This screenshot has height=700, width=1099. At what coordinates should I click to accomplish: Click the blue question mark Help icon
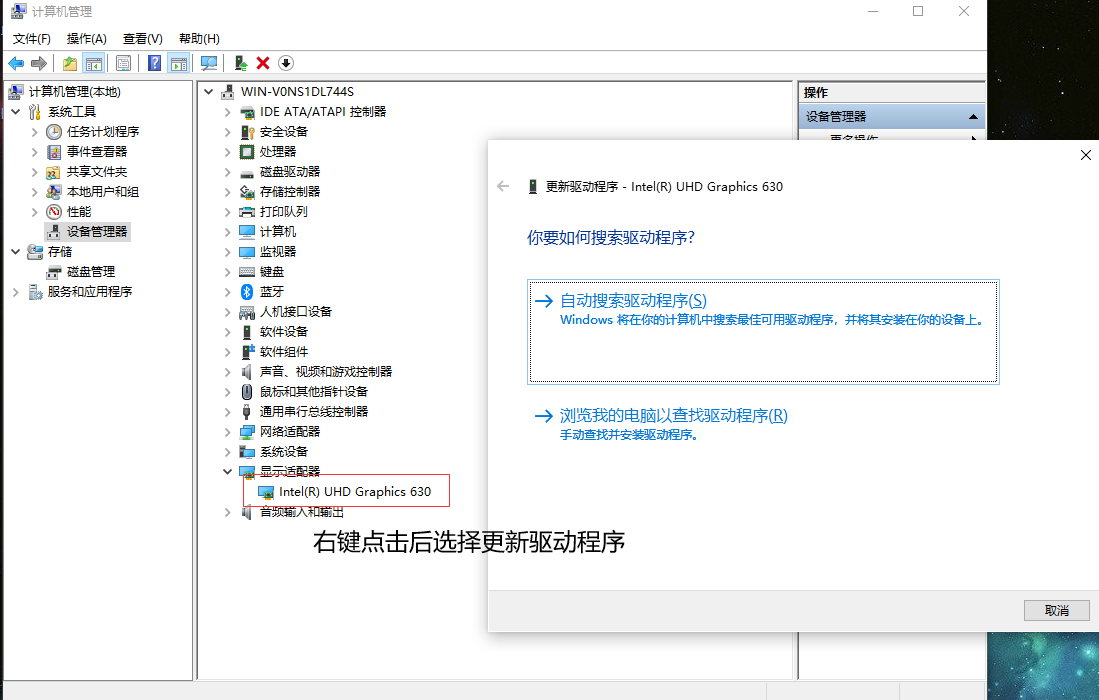click(154, 64)
